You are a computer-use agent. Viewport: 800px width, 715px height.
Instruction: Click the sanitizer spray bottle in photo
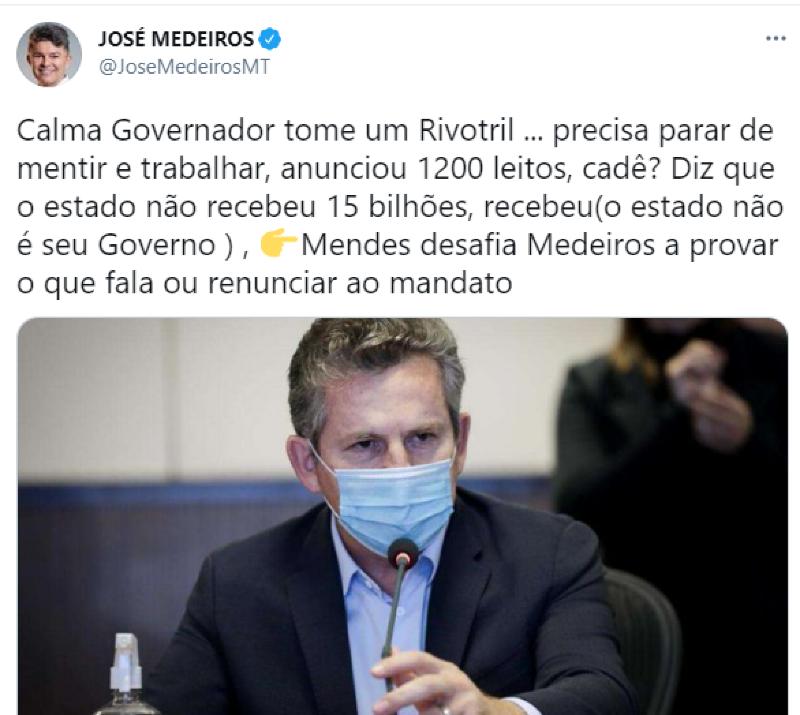tap(126, 675)
